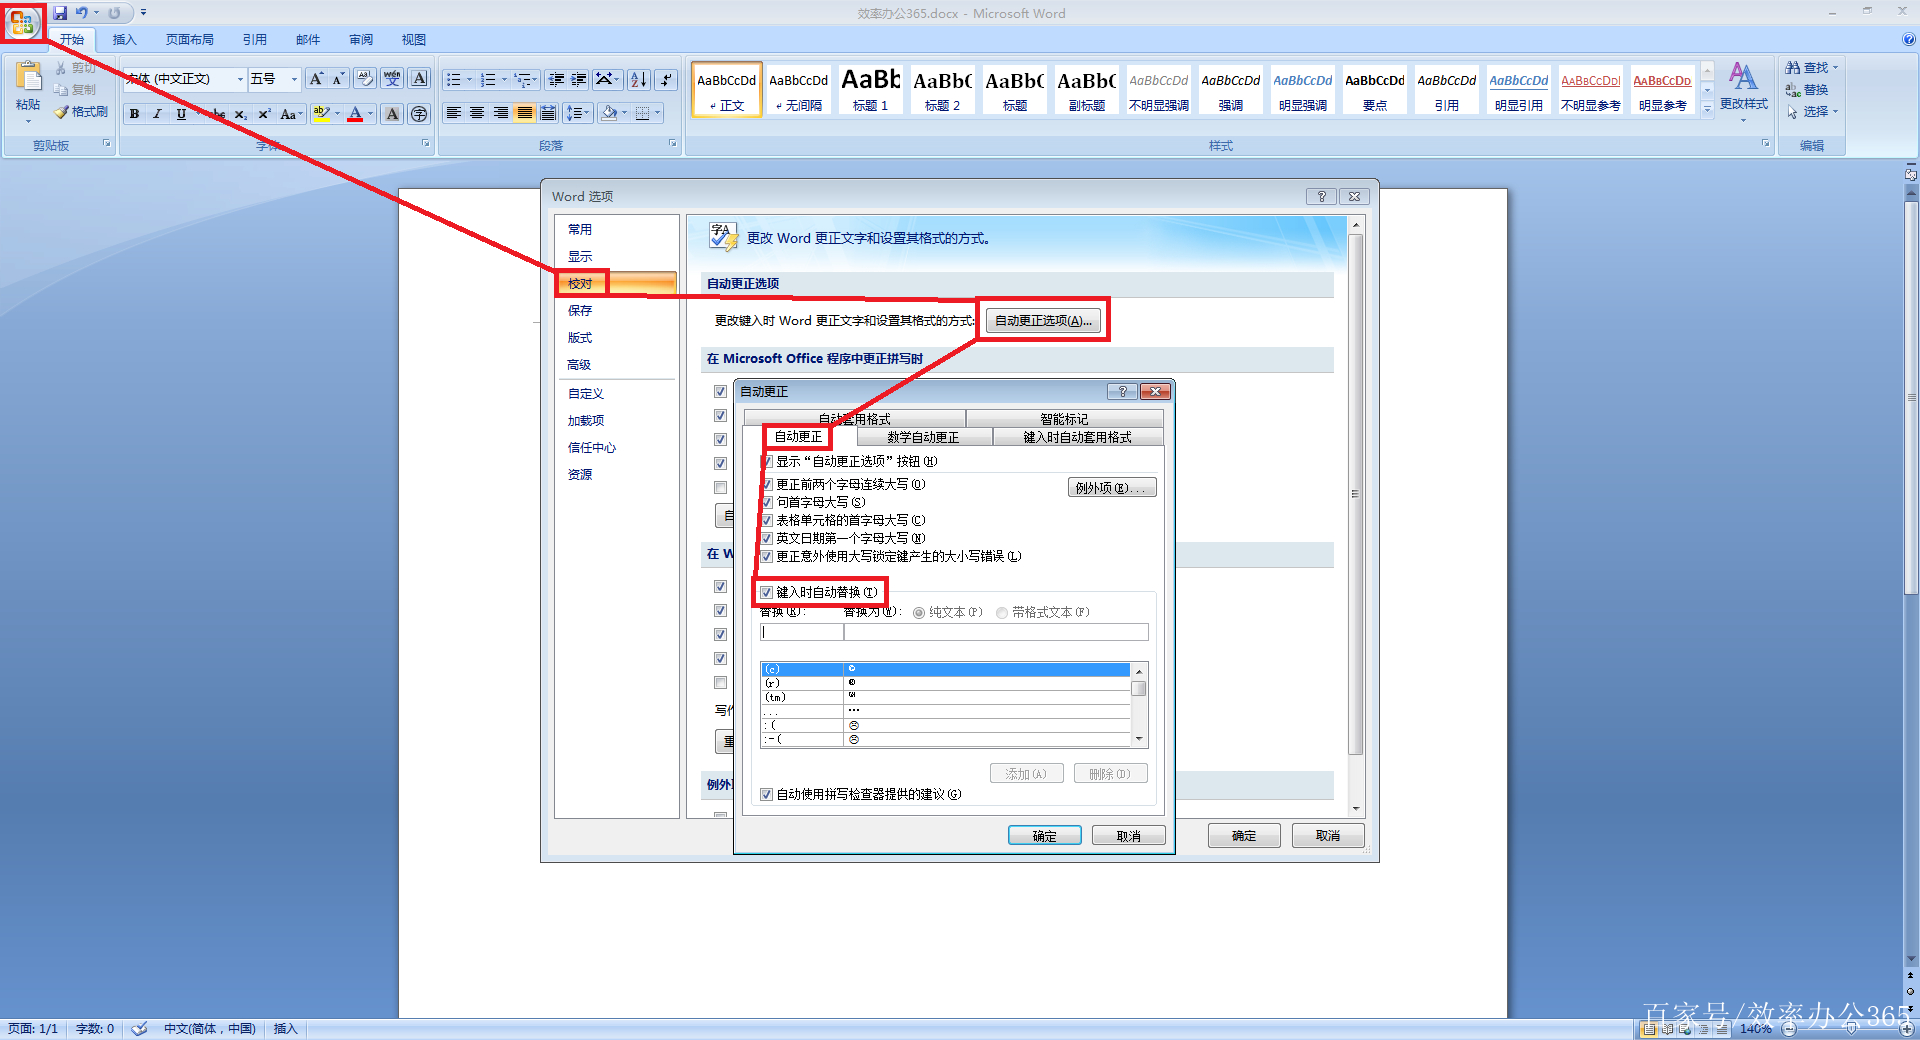Switch to 插入 ribbon tab
This screenshot has width=1920, height=1040.
[124, 40]
